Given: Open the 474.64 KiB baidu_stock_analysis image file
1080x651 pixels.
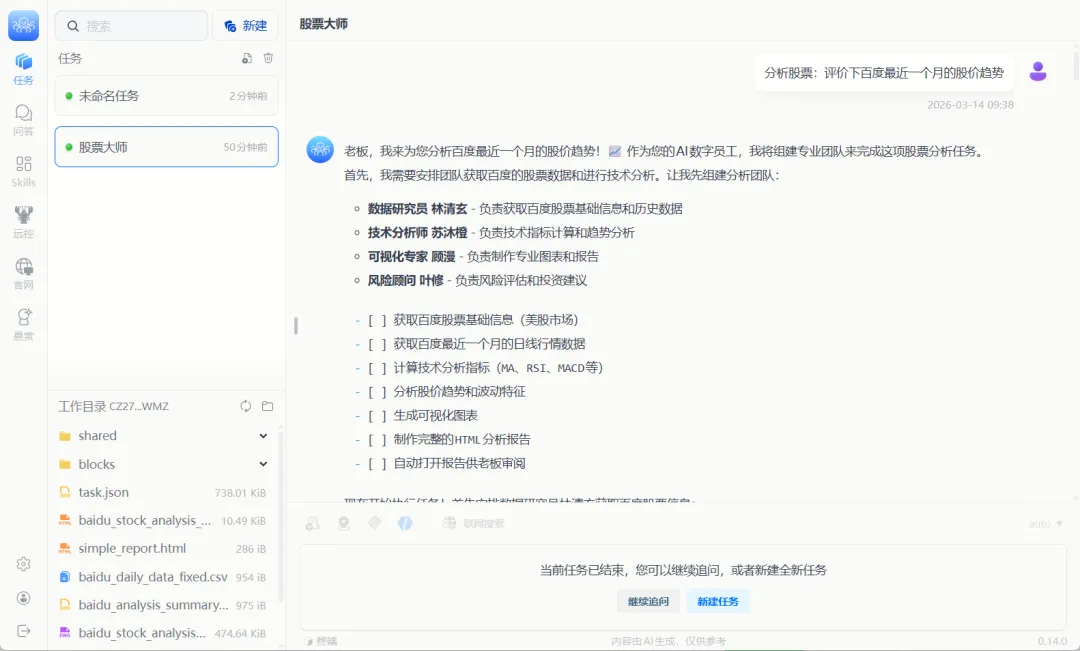Looking at the screenshot, I should [165, 633].
